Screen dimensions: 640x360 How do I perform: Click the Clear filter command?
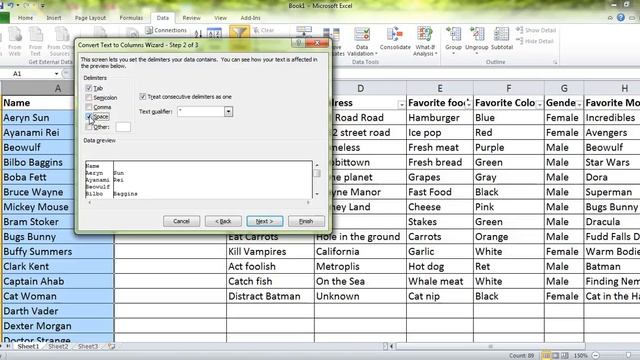tap(264, 30)
